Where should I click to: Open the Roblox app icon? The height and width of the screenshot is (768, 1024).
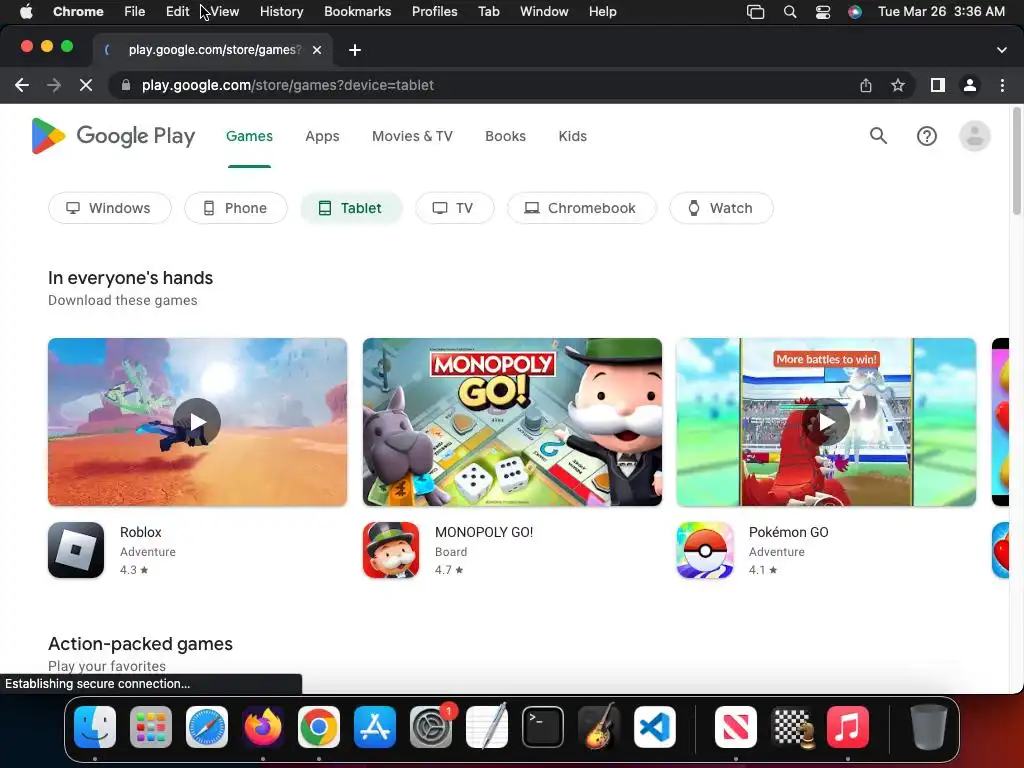point(76,550)
